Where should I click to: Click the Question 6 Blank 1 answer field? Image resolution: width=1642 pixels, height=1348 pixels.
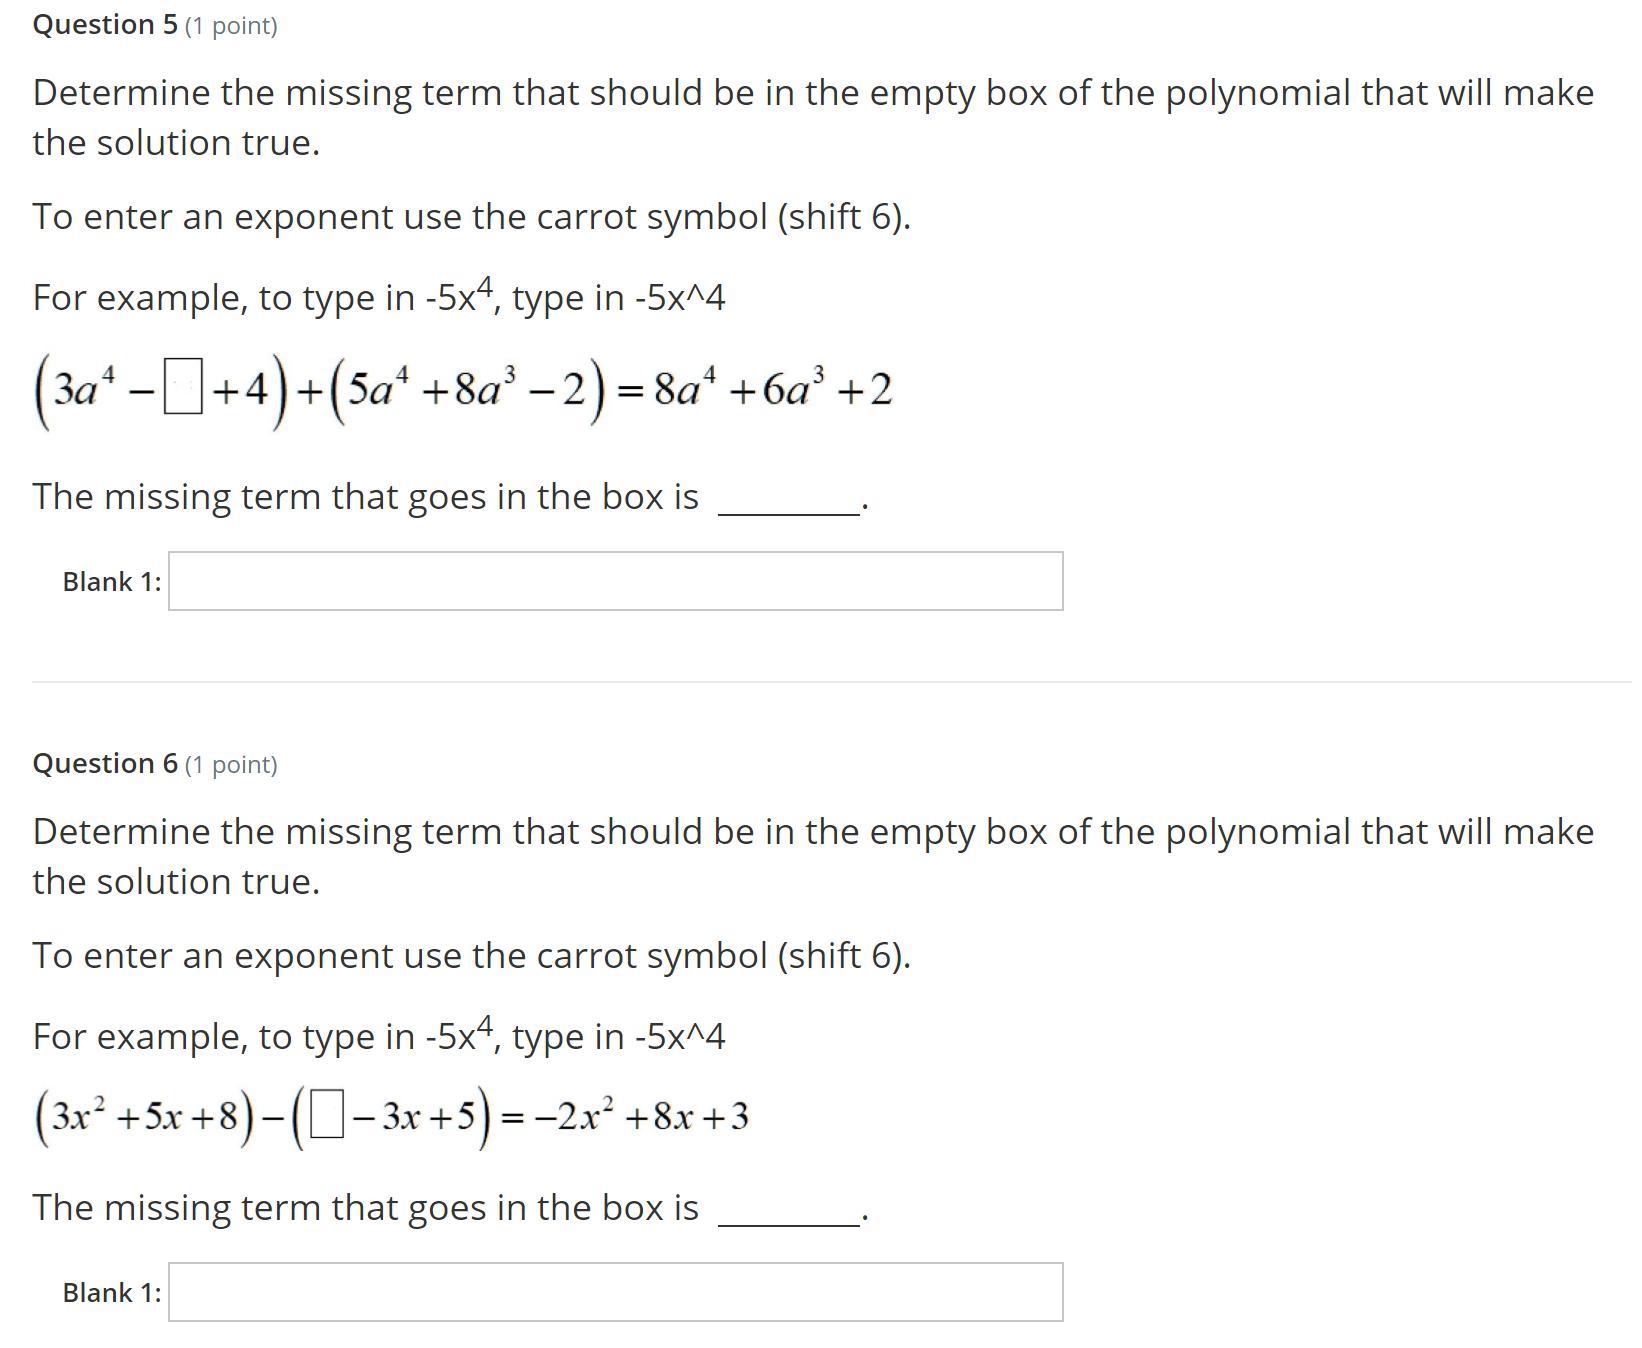615,1292
